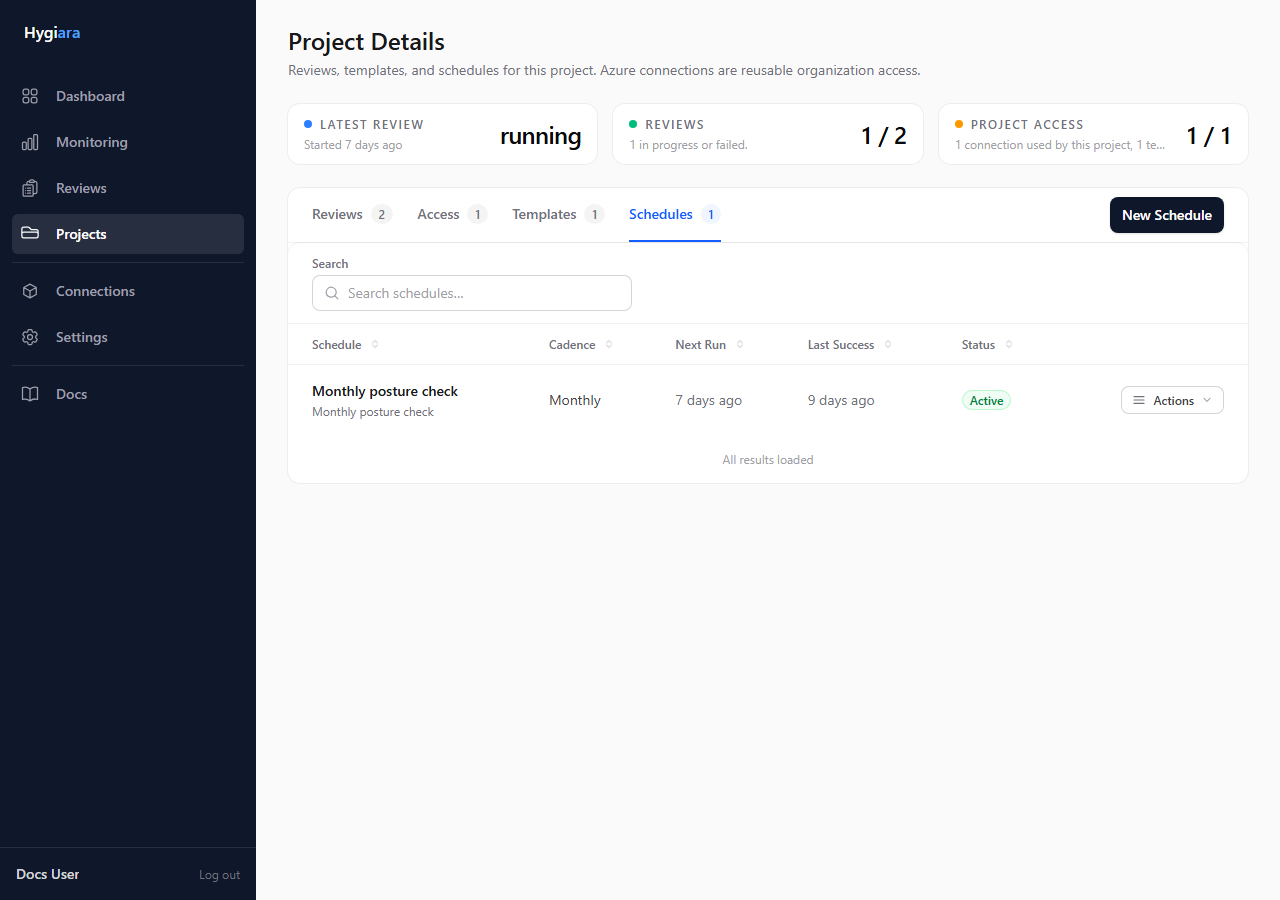Click the hamburger icon in Actions button
Screen dimensions: 1280x900
tap(1139, 400)
